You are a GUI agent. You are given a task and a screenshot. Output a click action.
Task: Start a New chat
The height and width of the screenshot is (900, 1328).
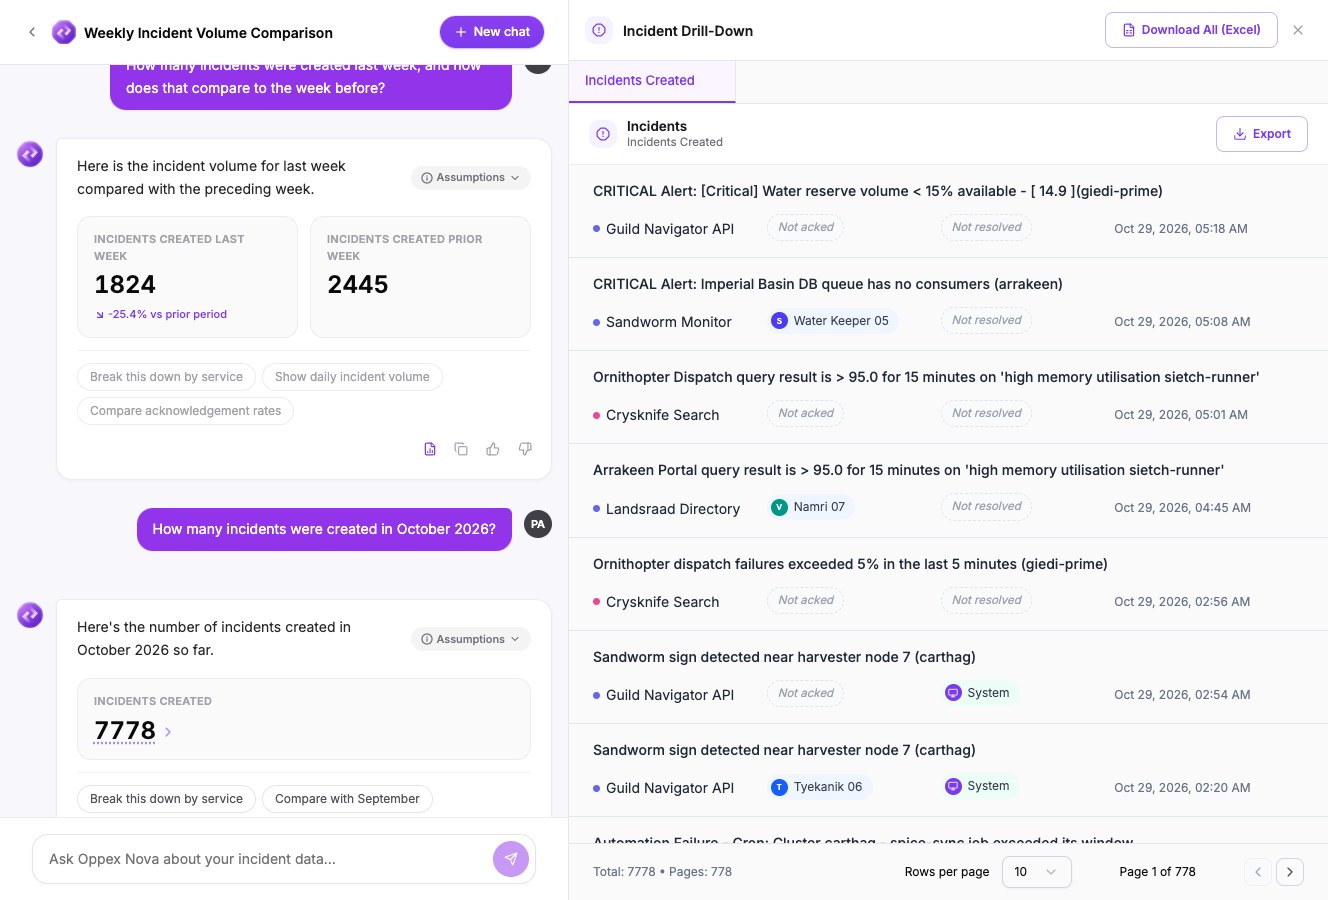coord(492,32)
